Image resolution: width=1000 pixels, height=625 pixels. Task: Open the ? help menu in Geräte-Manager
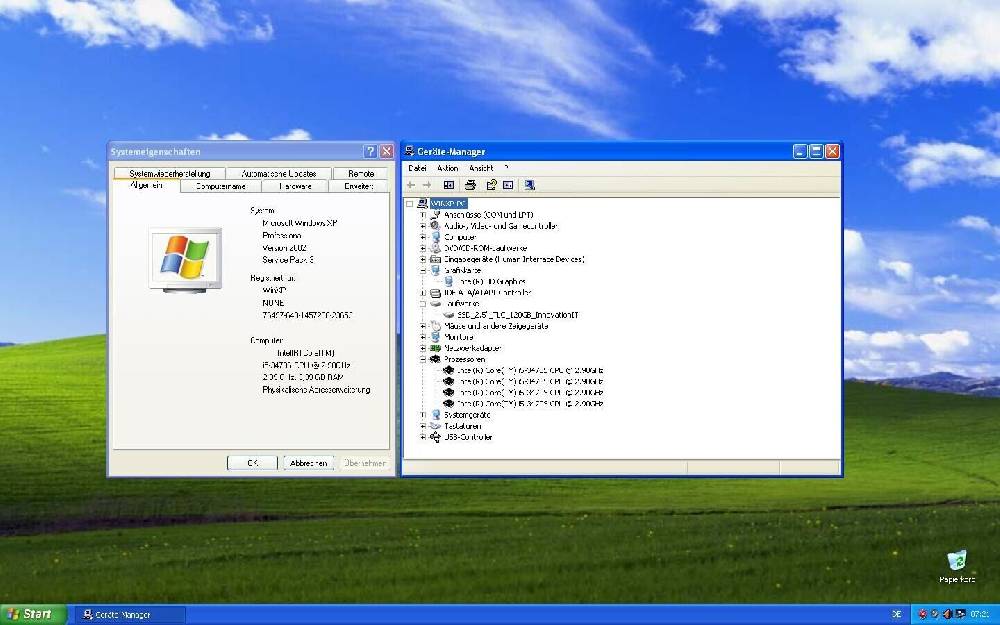506,168
